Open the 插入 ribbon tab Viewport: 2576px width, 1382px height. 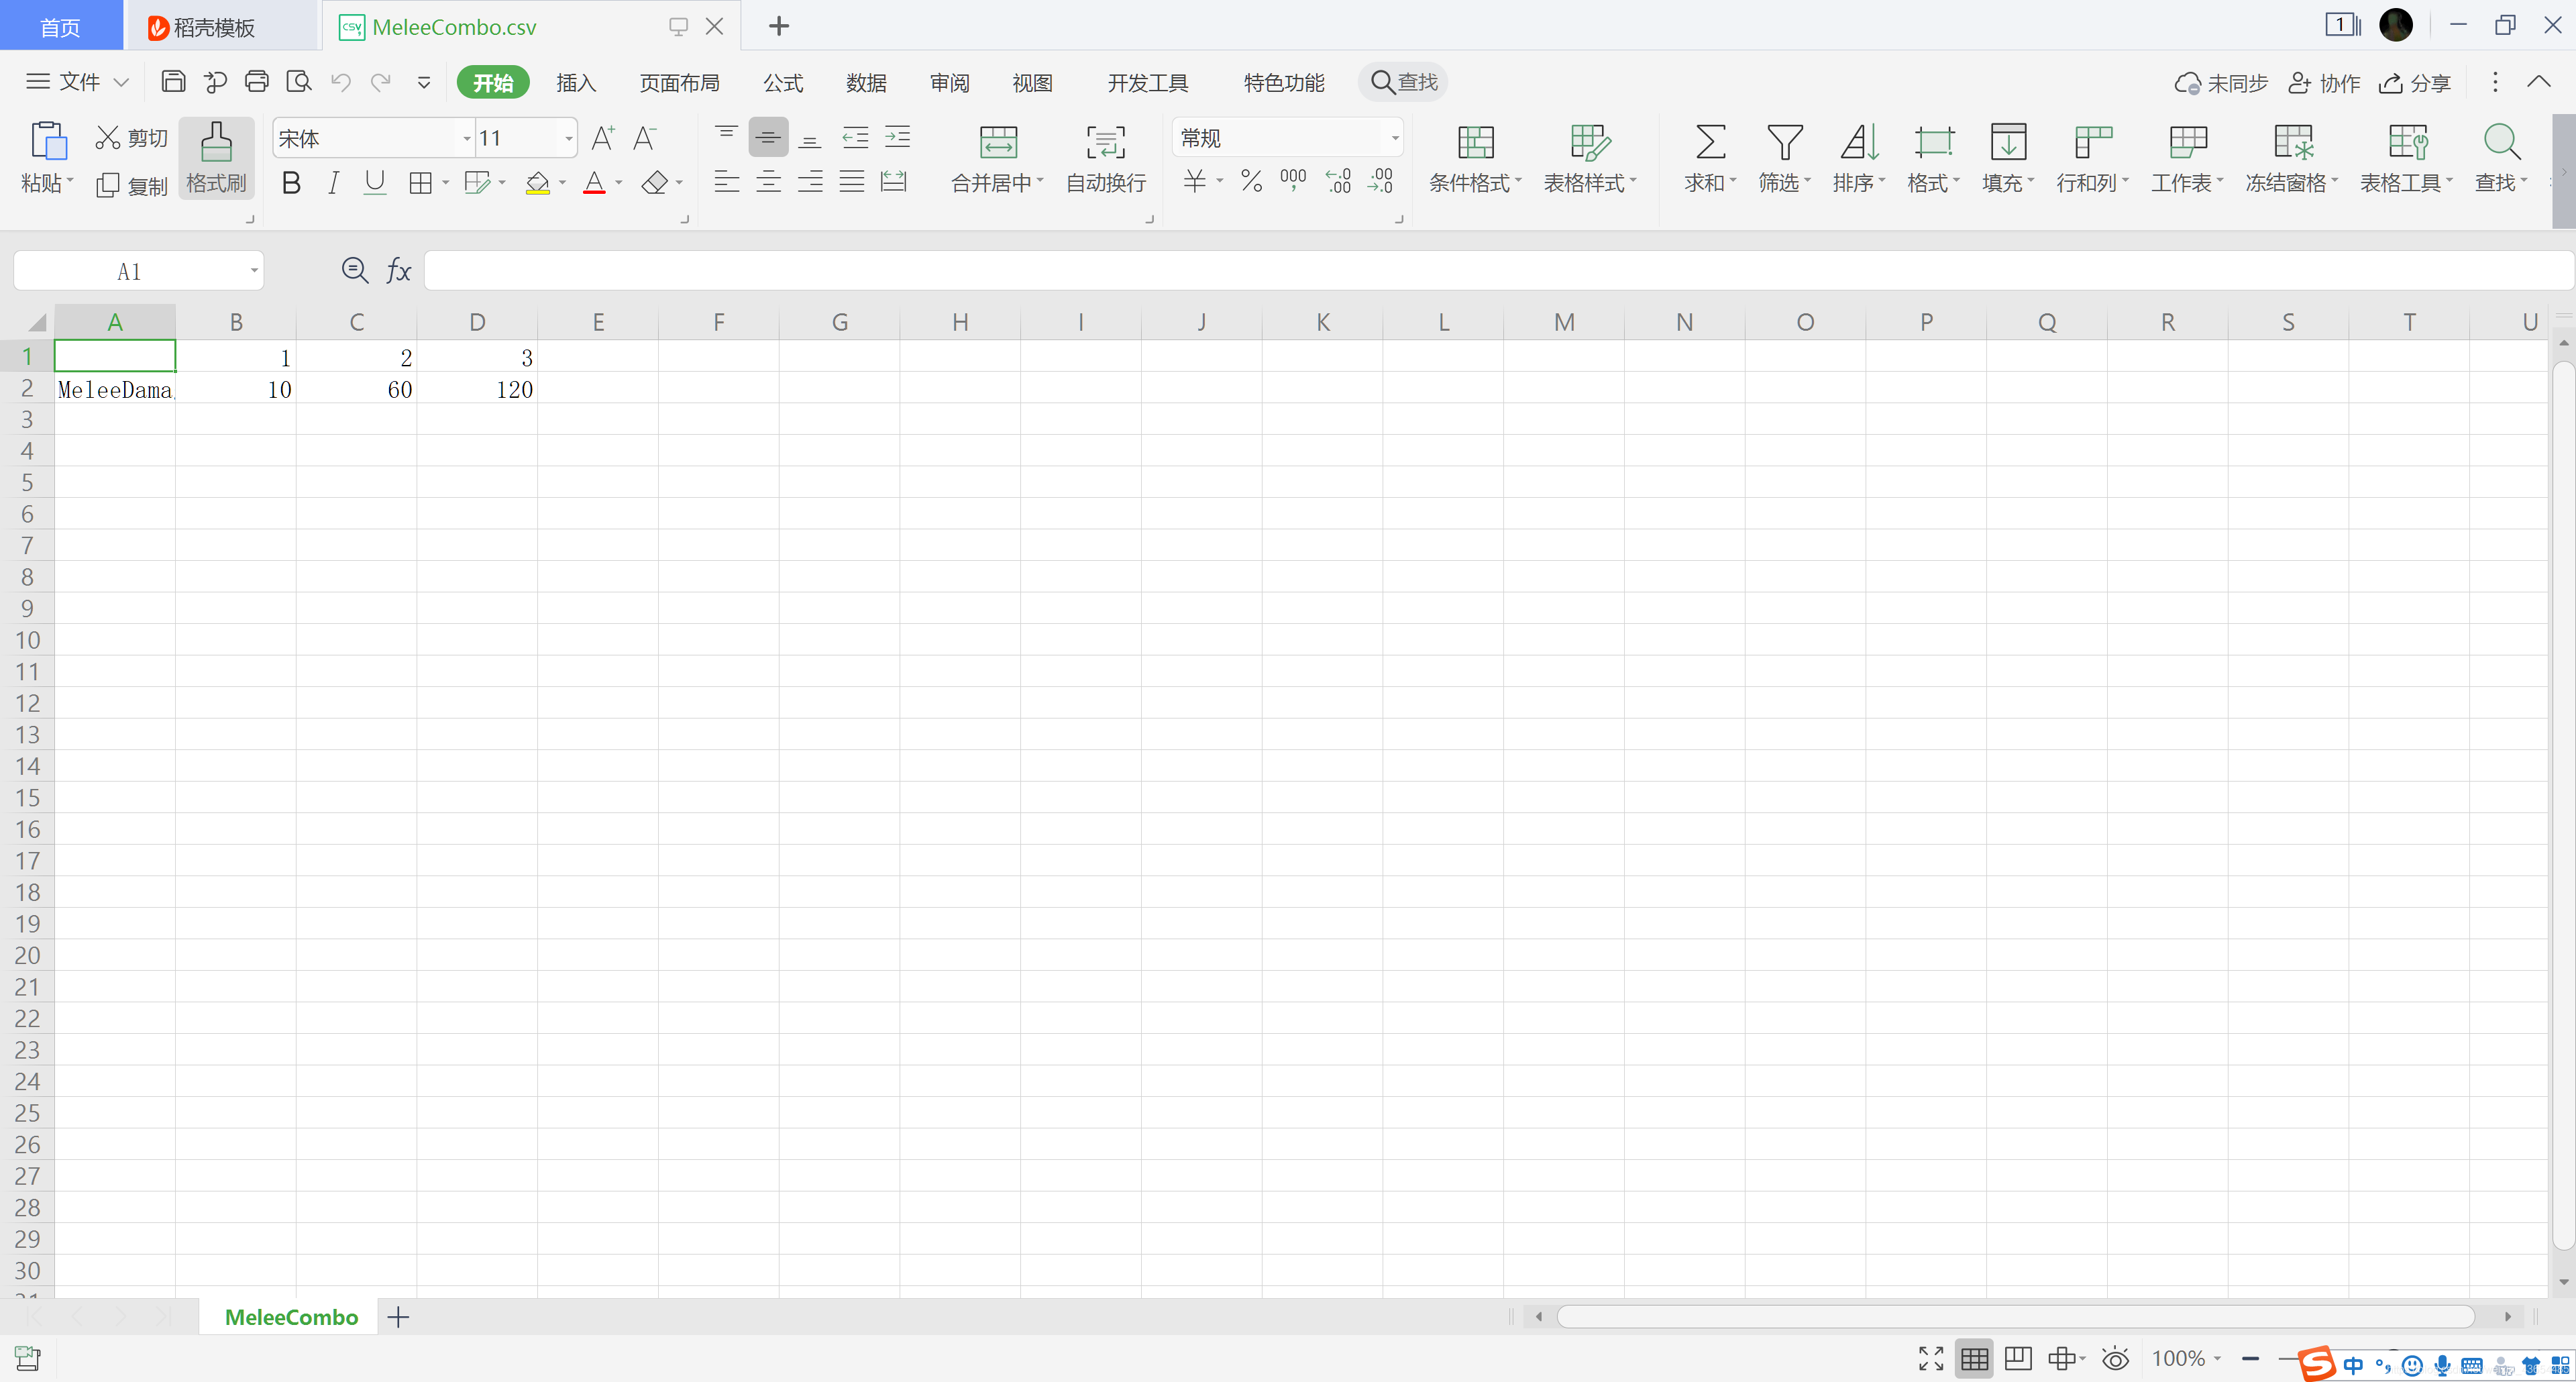point(576,83)
